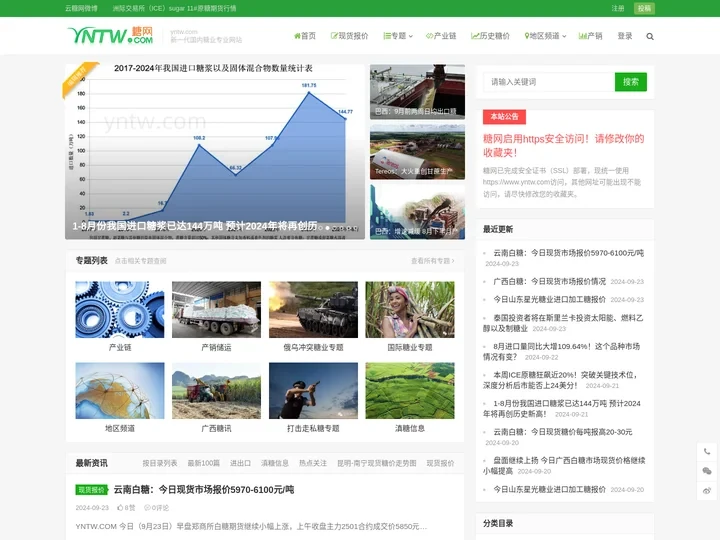Open sidebar 泰国投资者将在斯里兰卡投资太阳能 article
This screenshot has height=540, width=720.
[x=563, y=323]
